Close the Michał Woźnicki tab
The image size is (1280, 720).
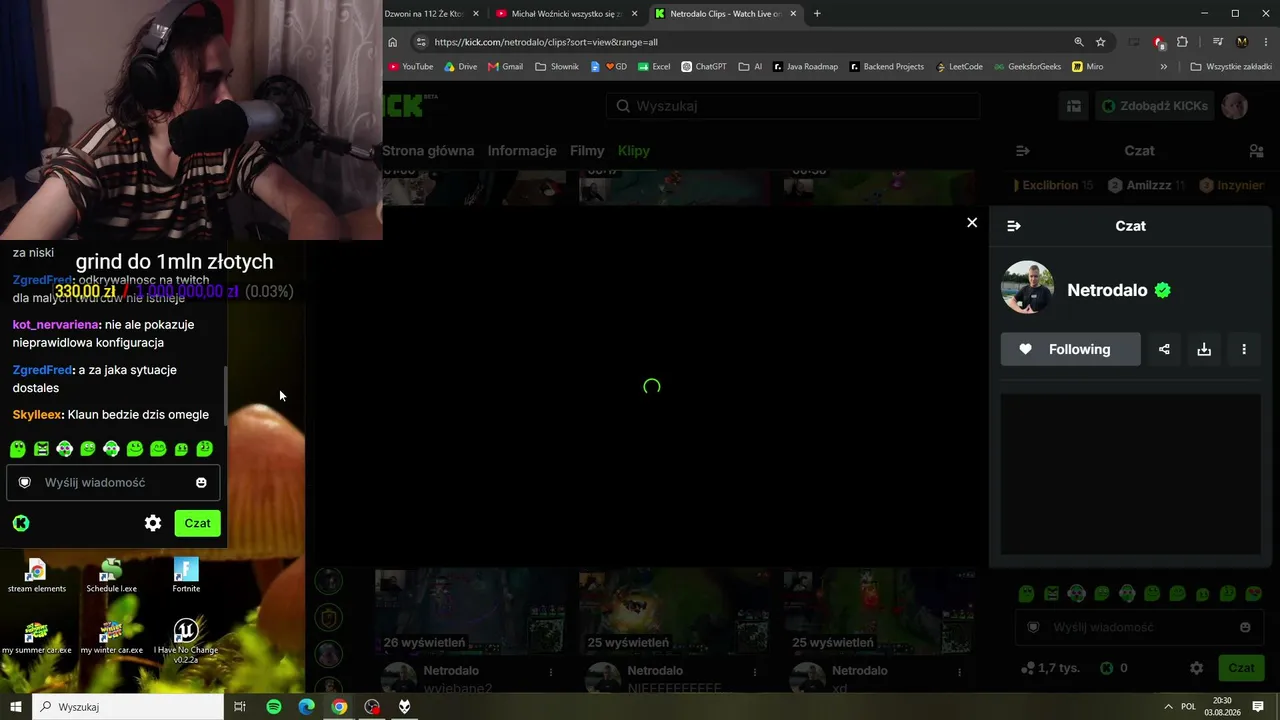(634, 14)
